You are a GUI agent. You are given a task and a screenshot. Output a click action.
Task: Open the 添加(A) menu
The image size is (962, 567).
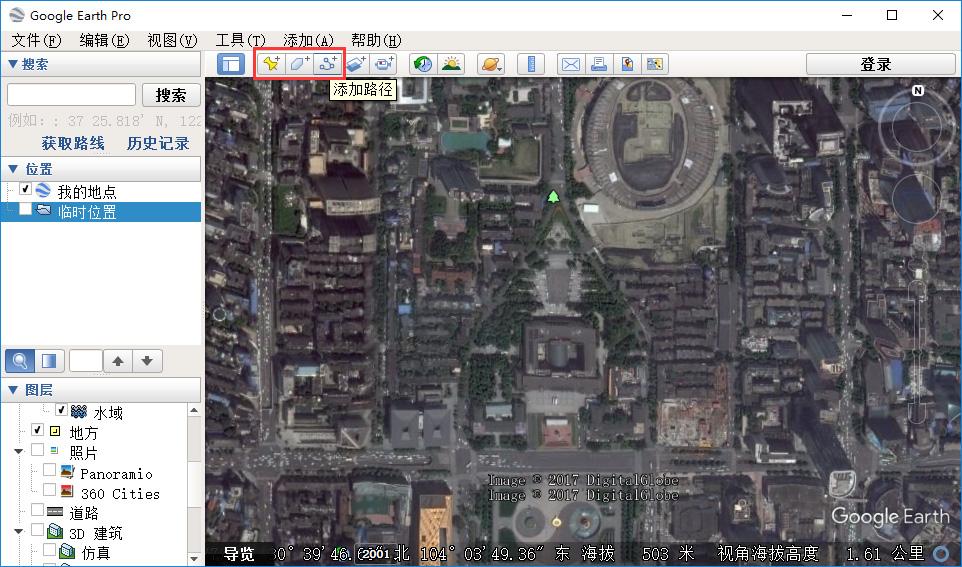pos(309,40)
